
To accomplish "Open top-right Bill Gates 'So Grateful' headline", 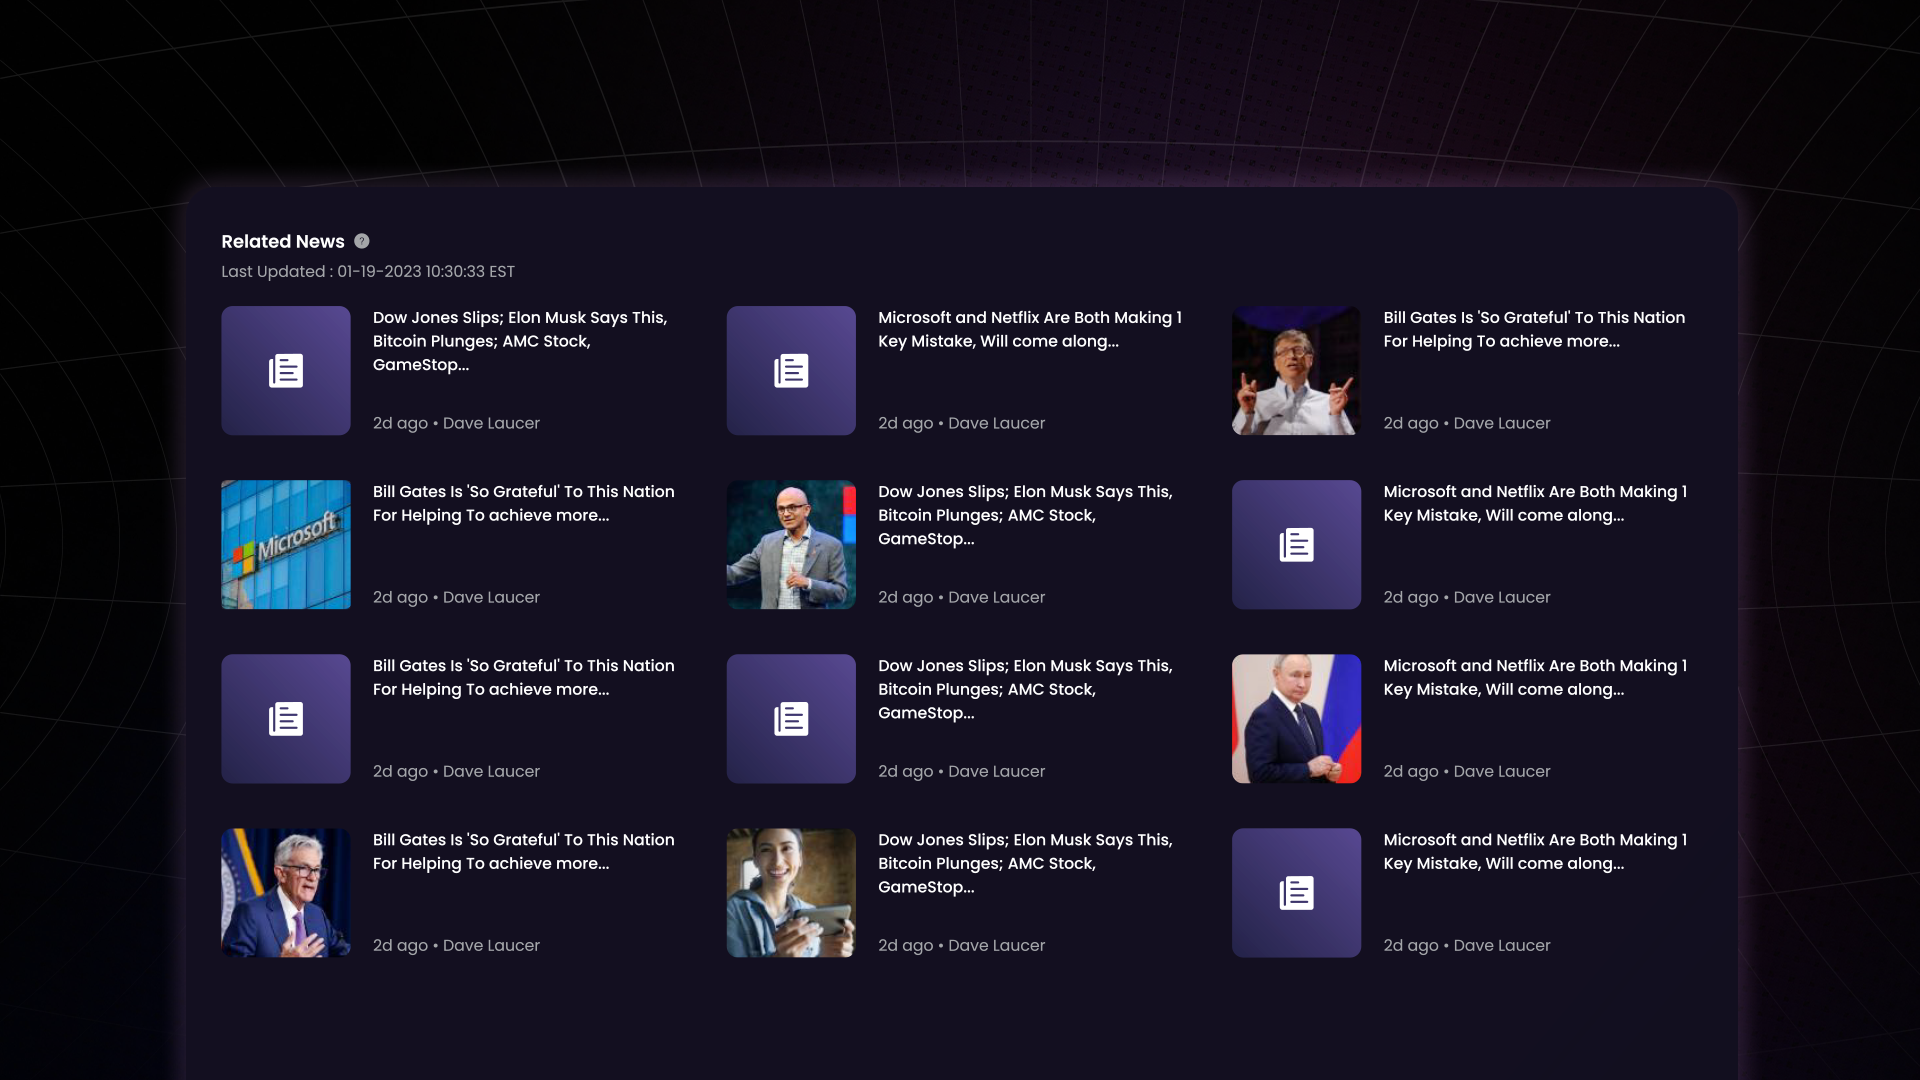I will pyautogui.click(x=1533, y=329).
